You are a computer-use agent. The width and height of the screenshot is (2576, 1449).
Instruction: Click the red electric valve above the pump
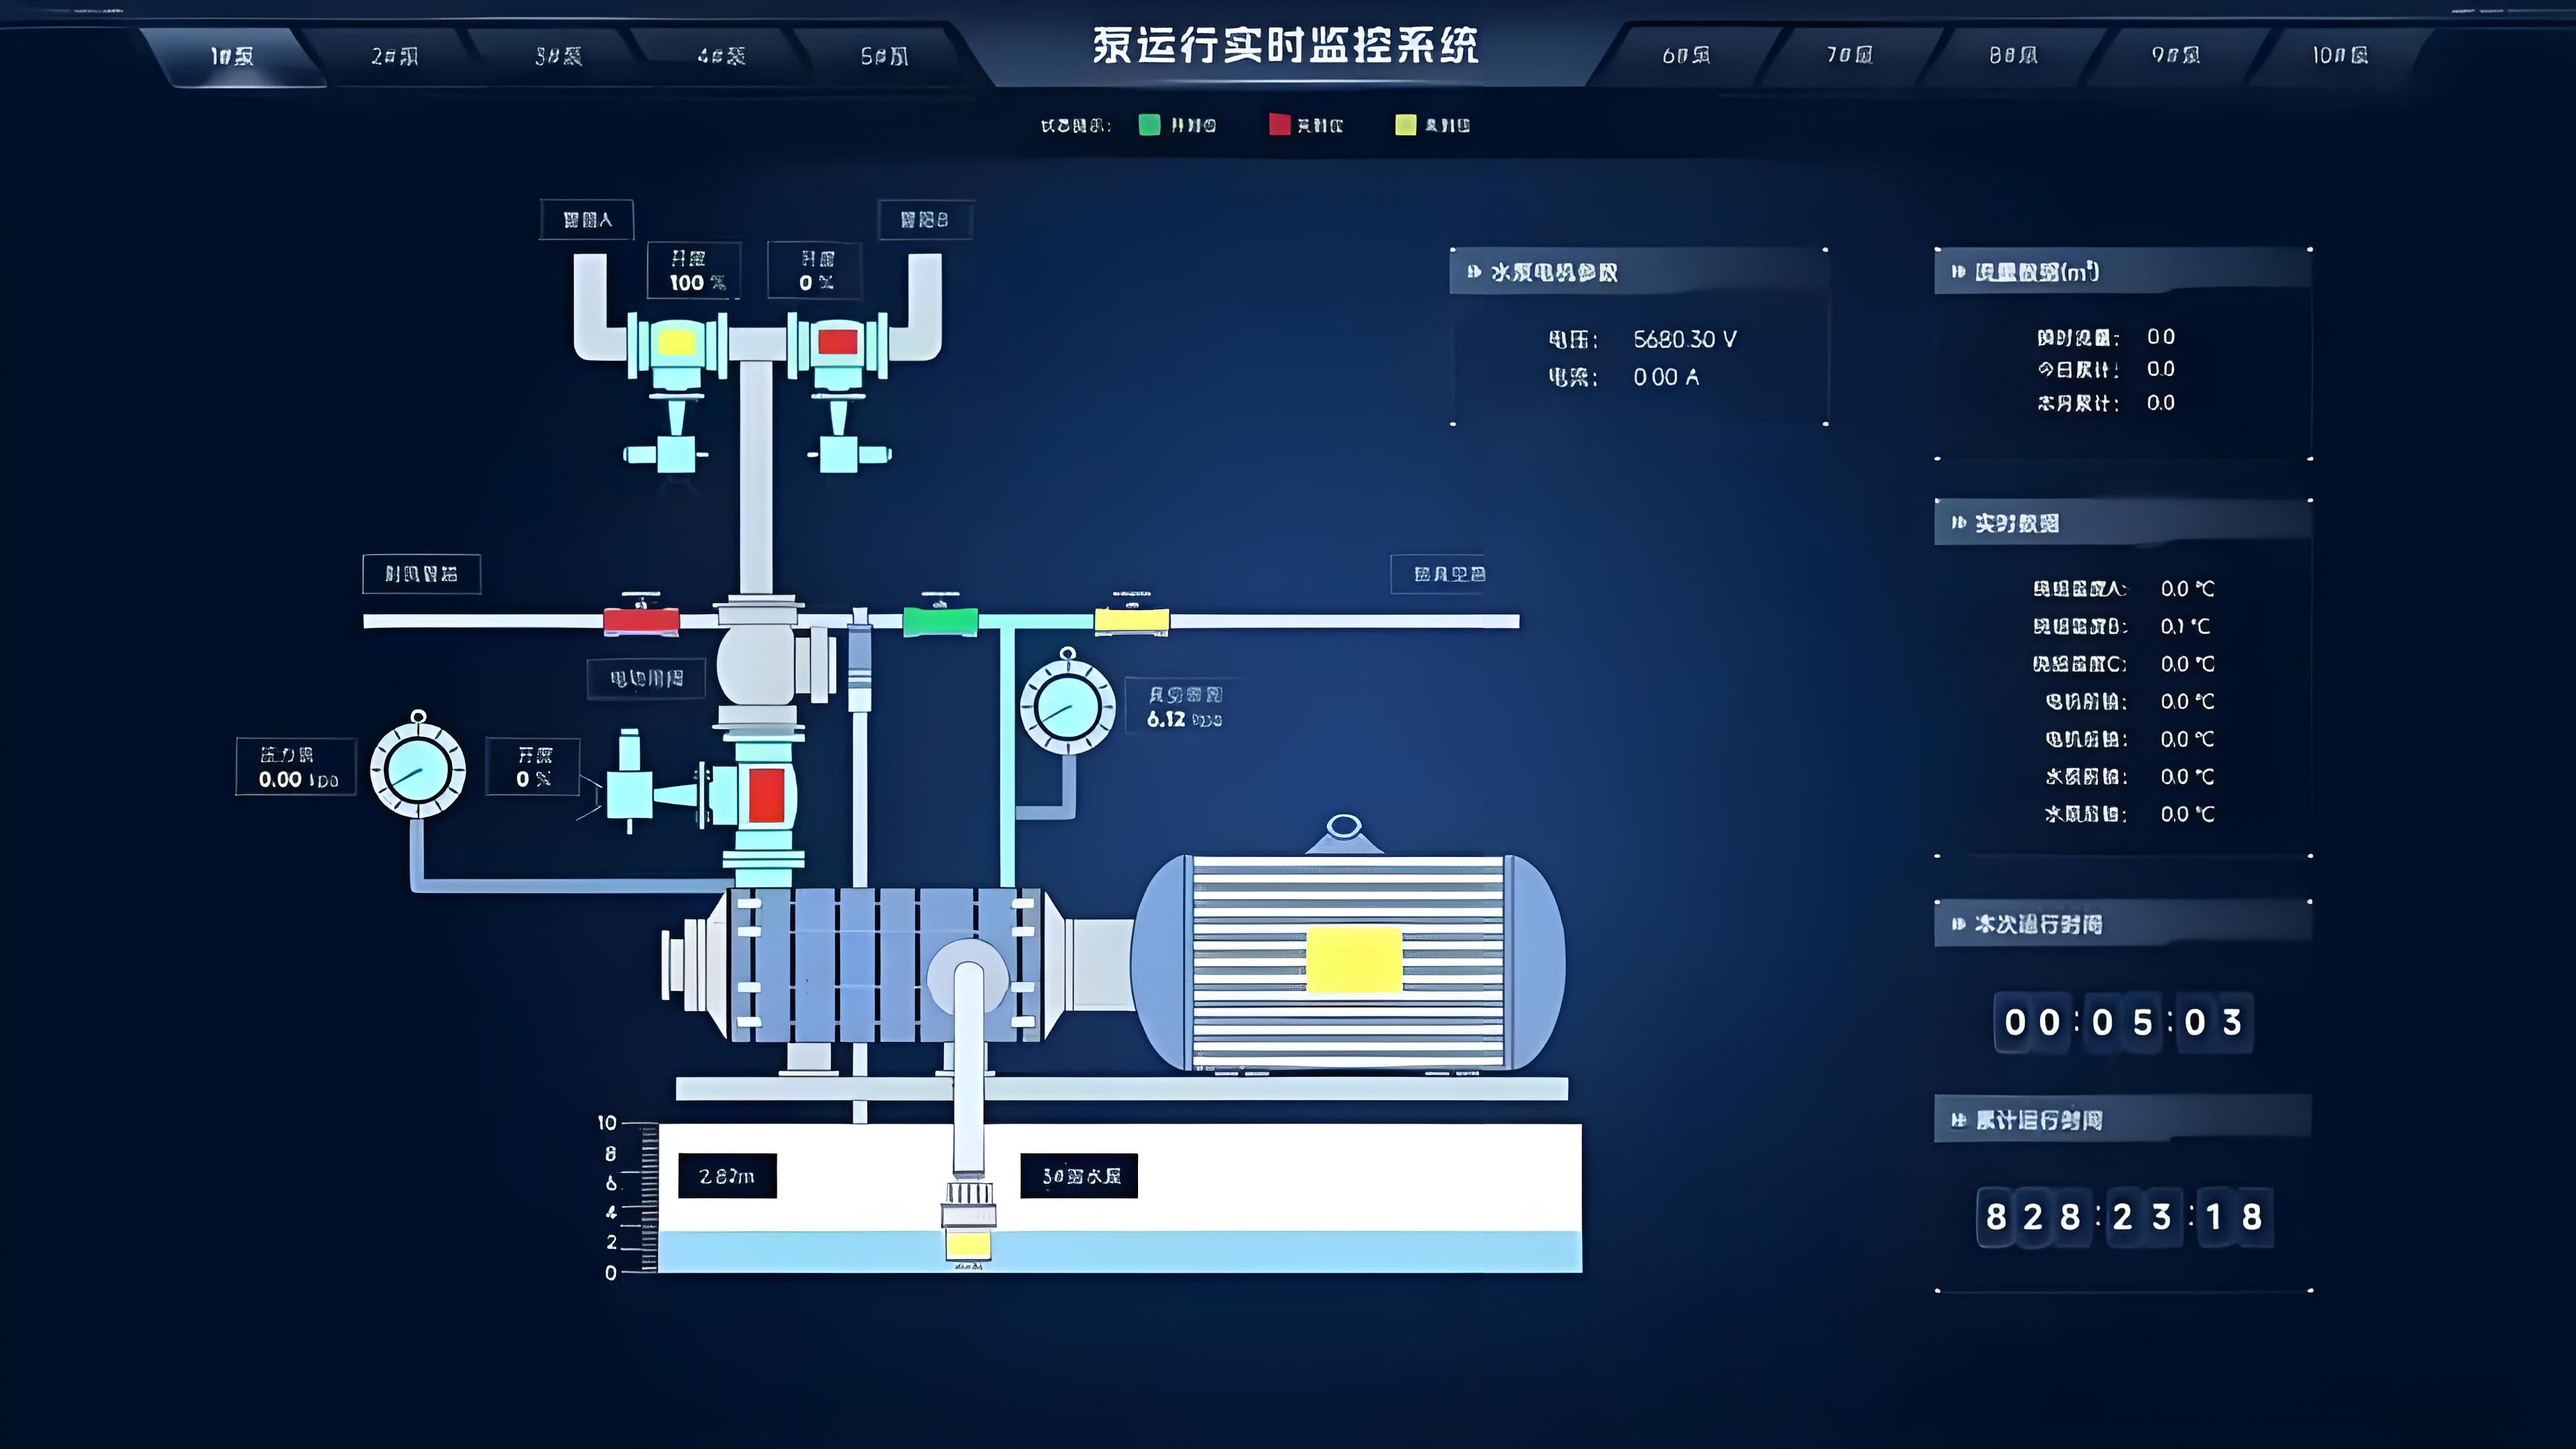(766, 795)
